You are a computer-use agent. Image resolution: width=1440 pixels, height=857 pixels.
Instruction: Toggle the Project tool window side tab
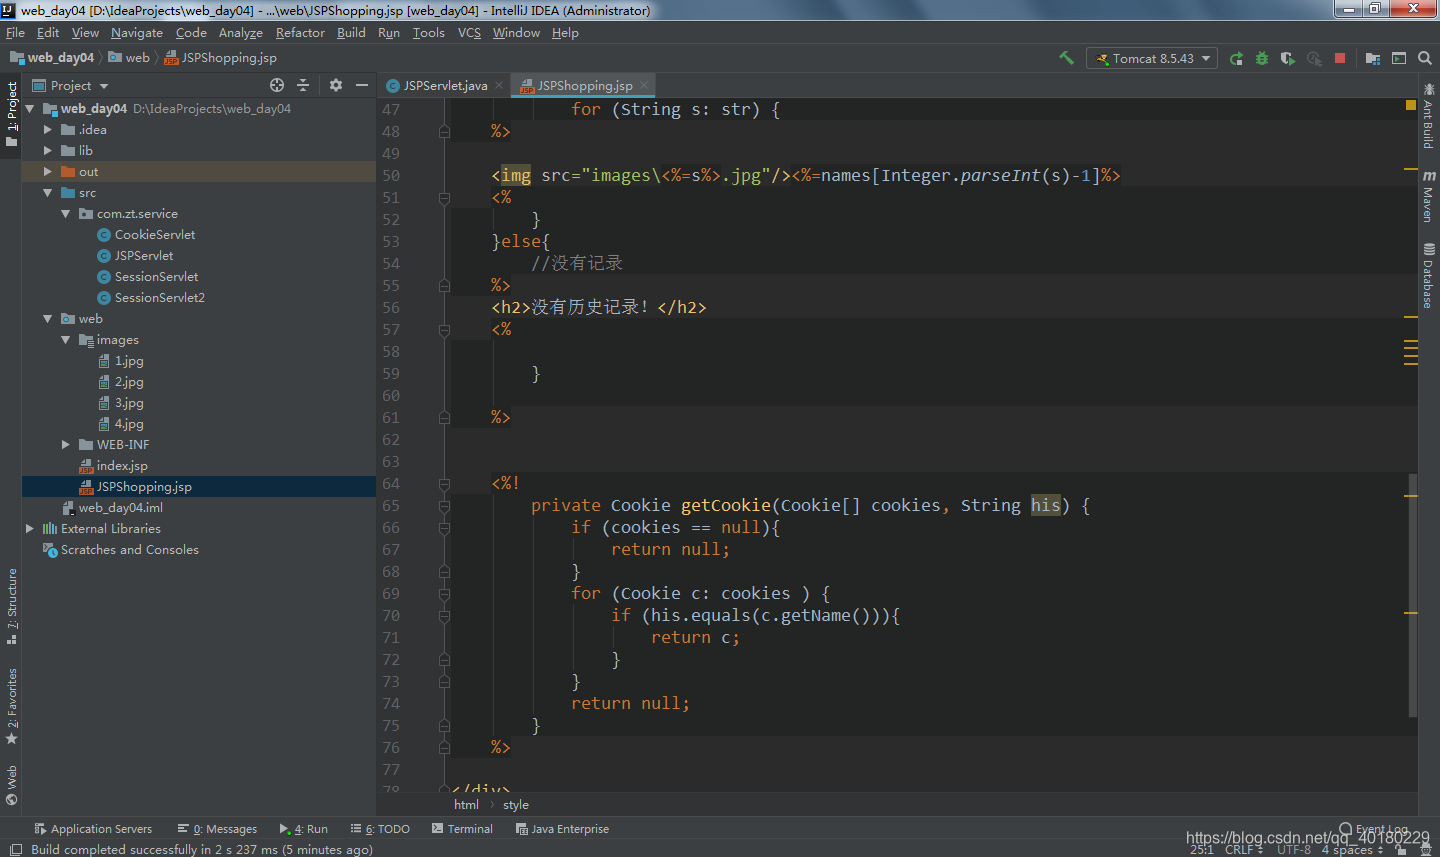11,114
